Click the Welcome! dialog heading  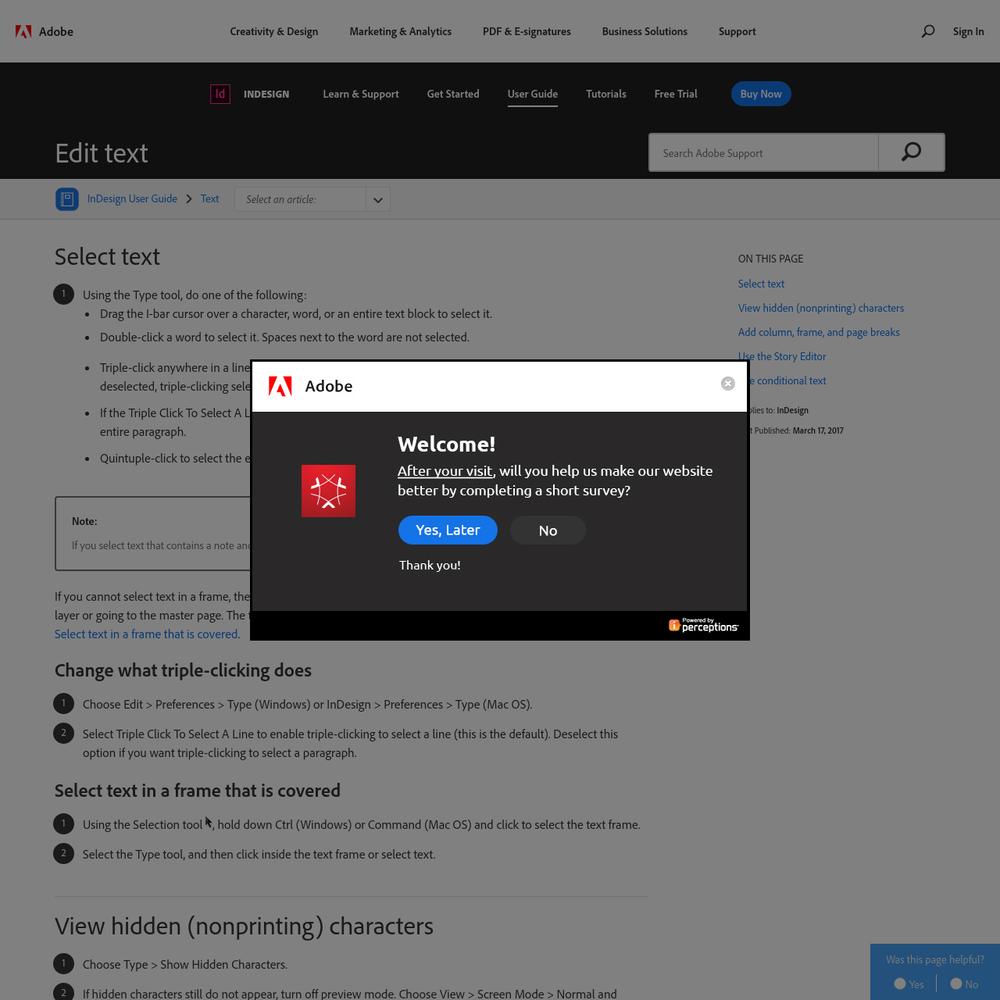(x=446, y=444)
